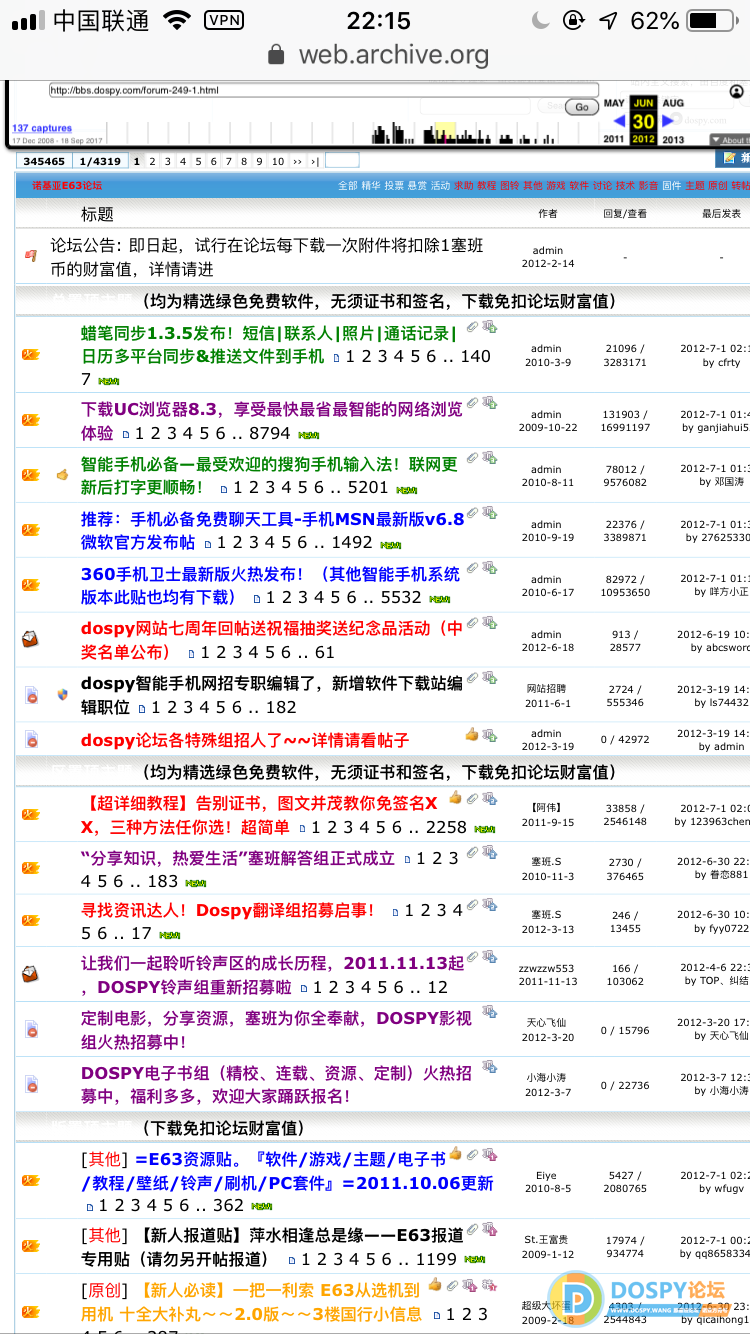
Task: Jump to page 5532 of 360手机卫士 thread
Action: (401, 597)
